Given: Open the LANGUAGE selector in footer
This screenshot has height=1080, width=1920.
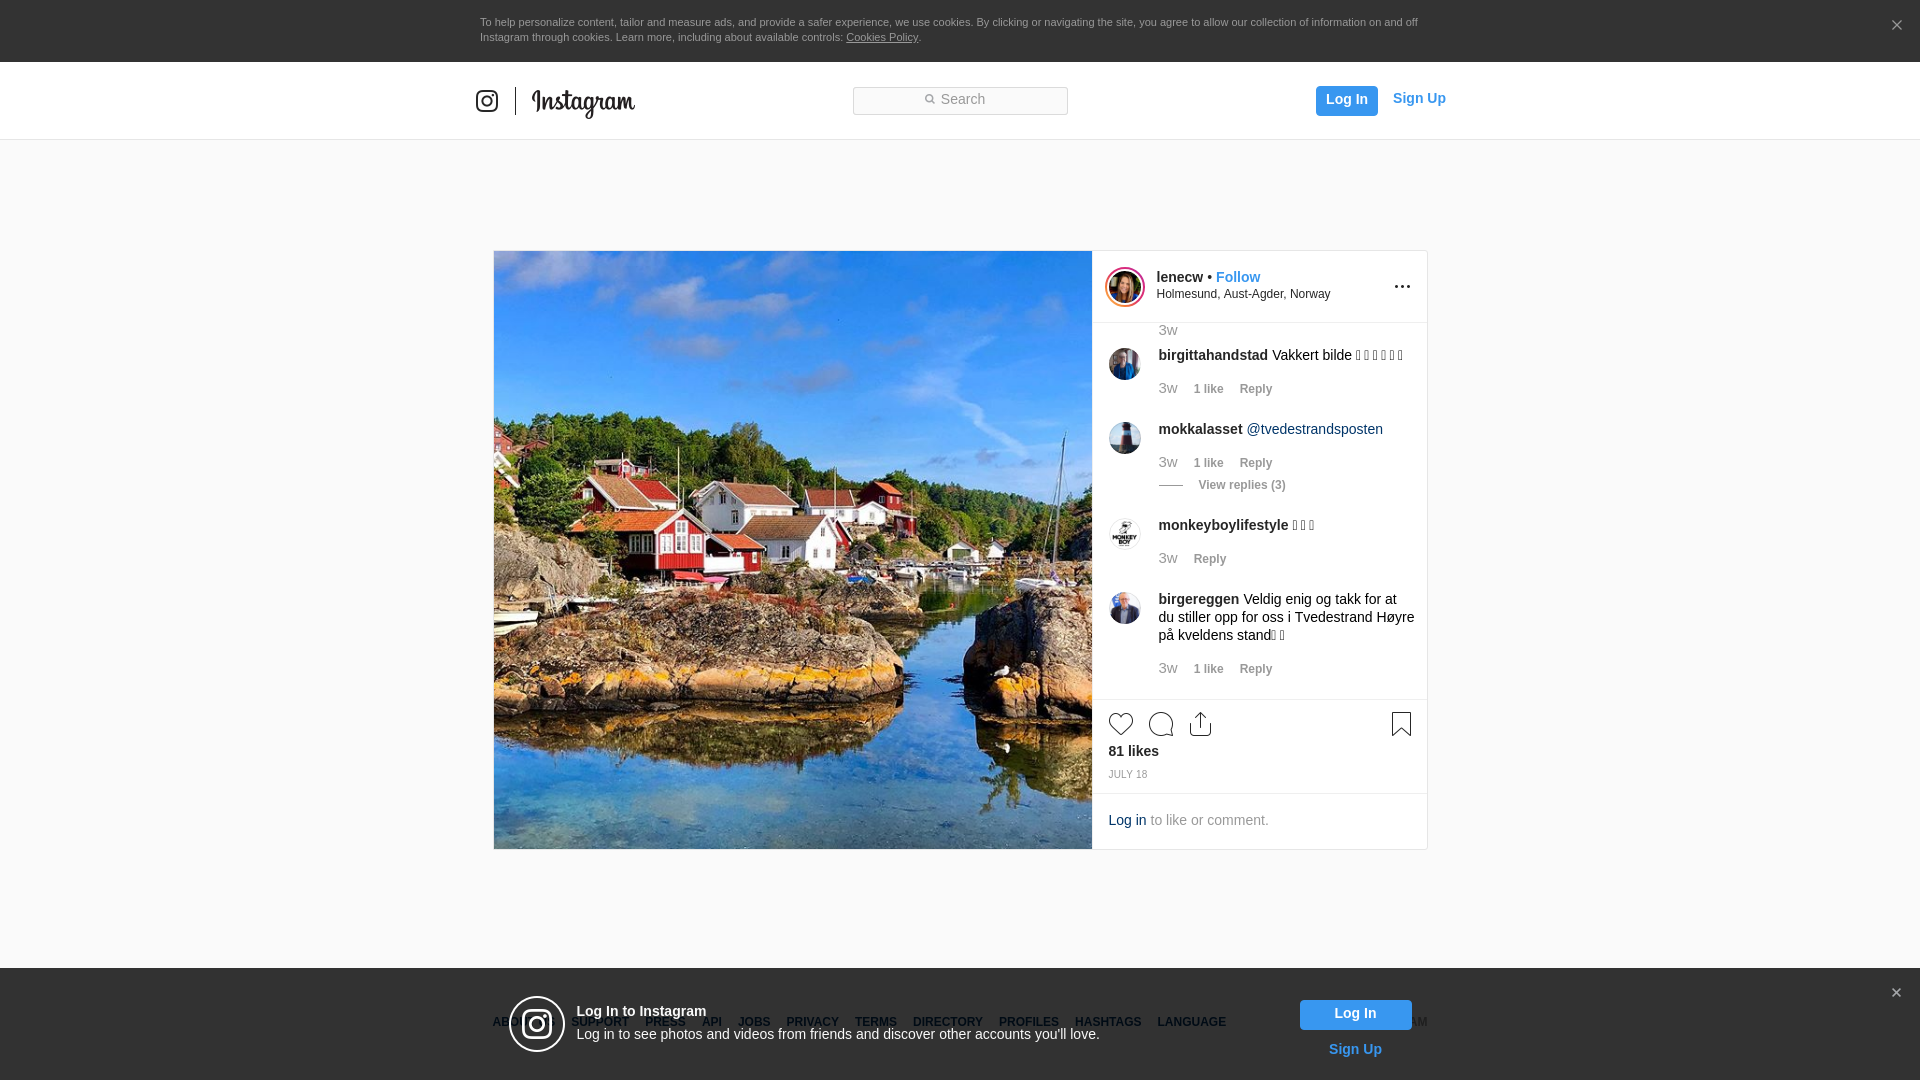Looking at the screenshot, I should pos(1191,1022).
